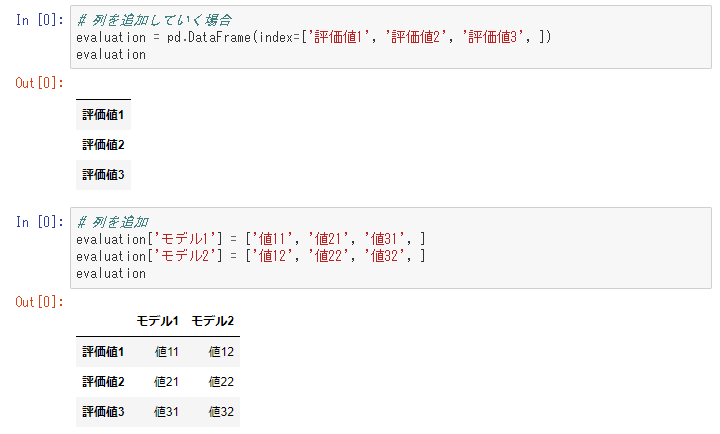Click 評価値1 row header in second table

[x=103, y=352]
